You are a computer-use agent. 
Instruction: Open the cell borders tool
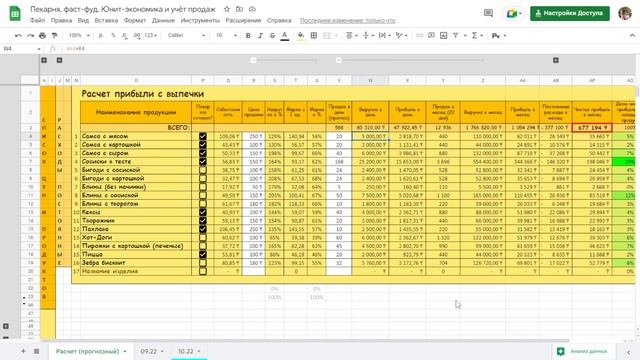314,36
